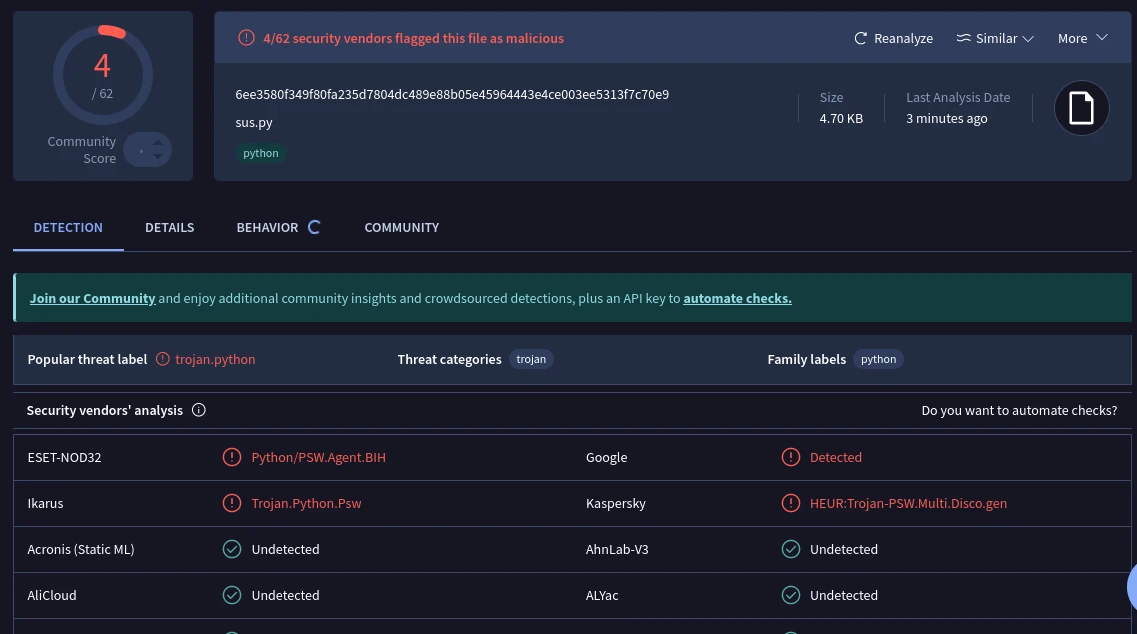Click the Acronis (Static ML) undetected checkmark icon
This screenshot has height=634, width=1137.
[231, 549]
